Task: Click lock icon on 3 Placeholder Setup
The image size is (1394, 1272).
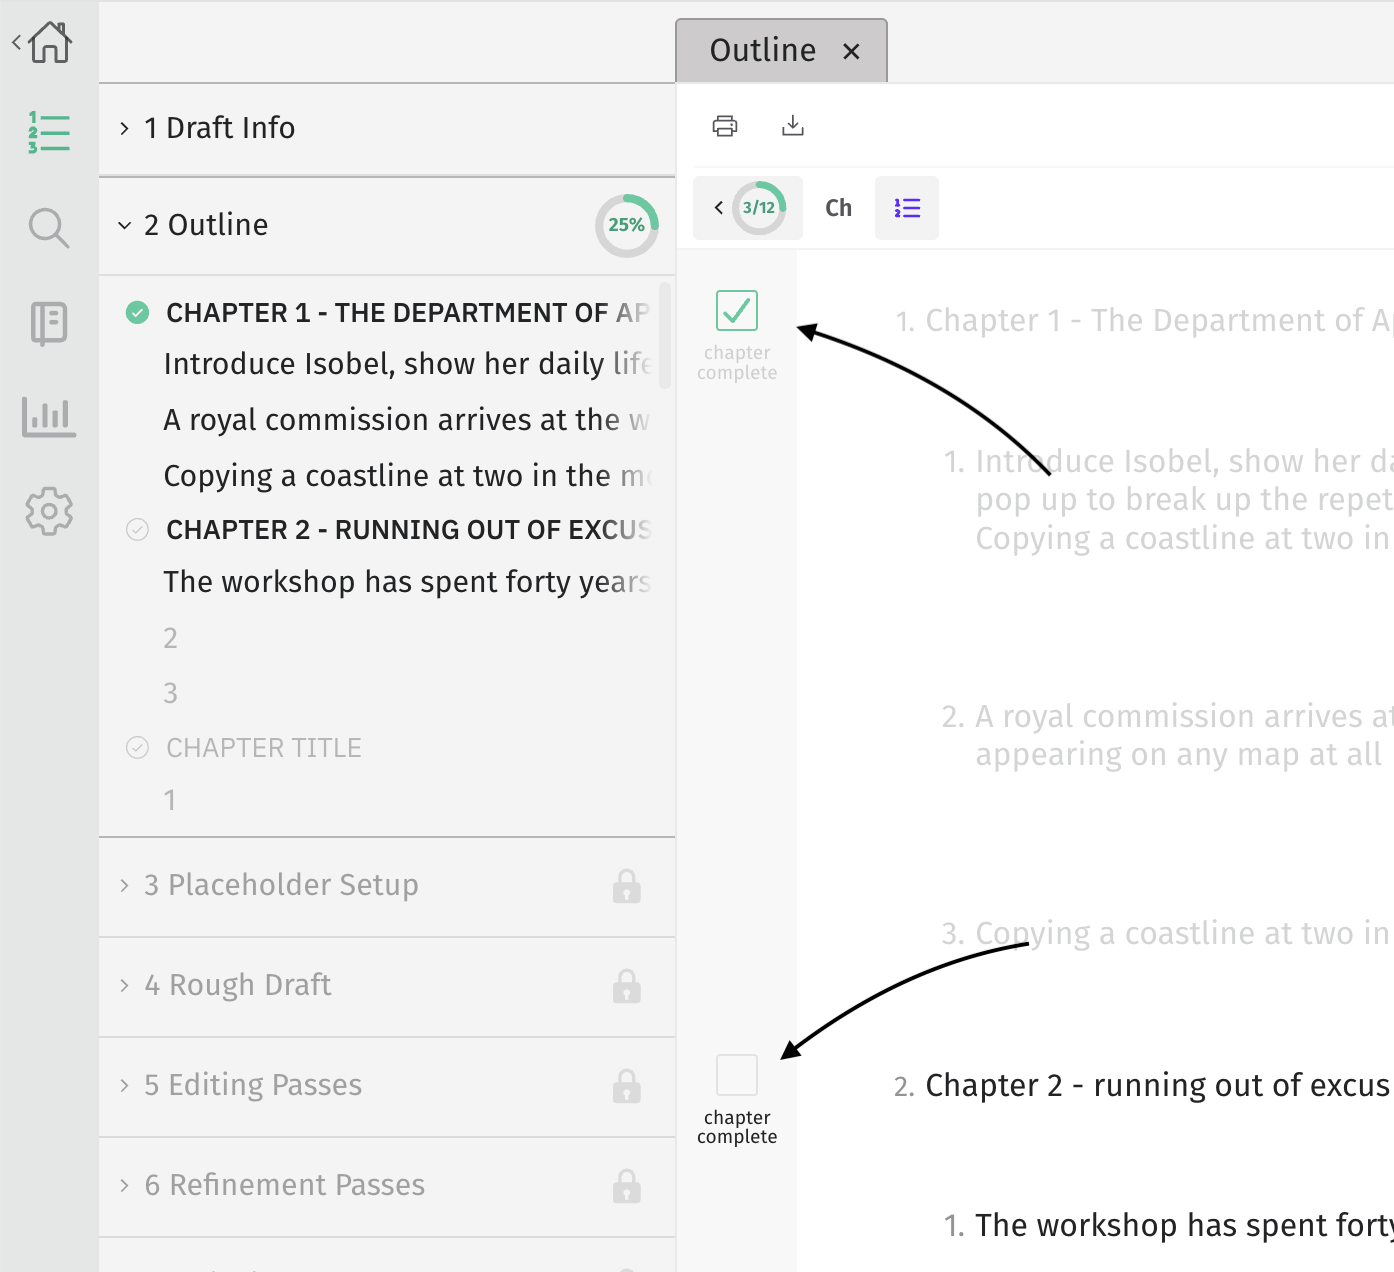Action: tap(627, 886)
